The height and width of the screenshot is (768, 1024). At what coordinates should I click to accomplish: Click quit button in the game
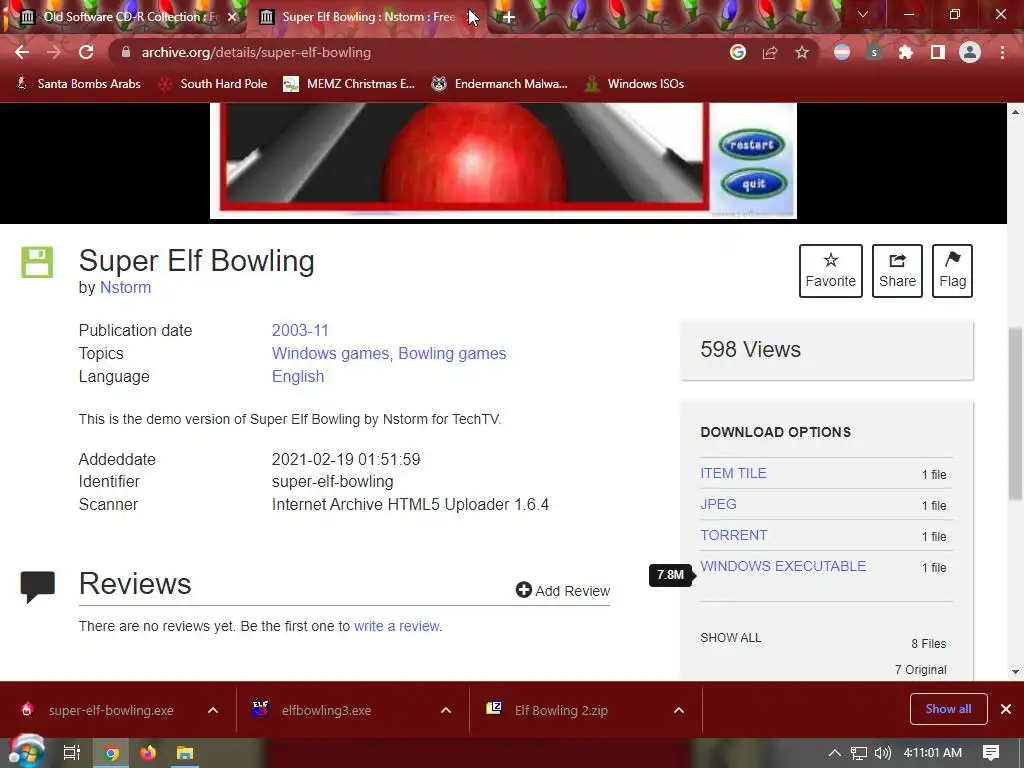pyautogui.click(x=754, y=184)
